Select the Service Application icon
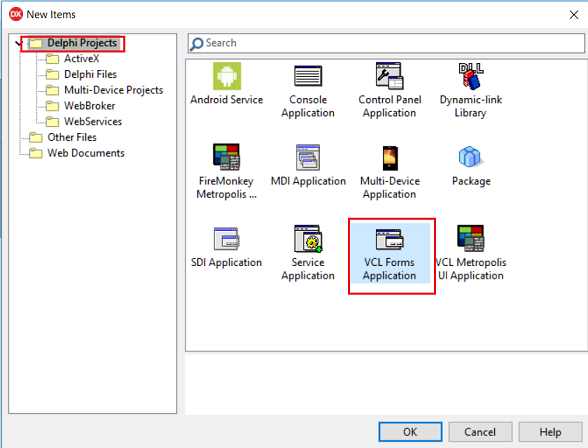The image size is (588, 448). (308, 238)
